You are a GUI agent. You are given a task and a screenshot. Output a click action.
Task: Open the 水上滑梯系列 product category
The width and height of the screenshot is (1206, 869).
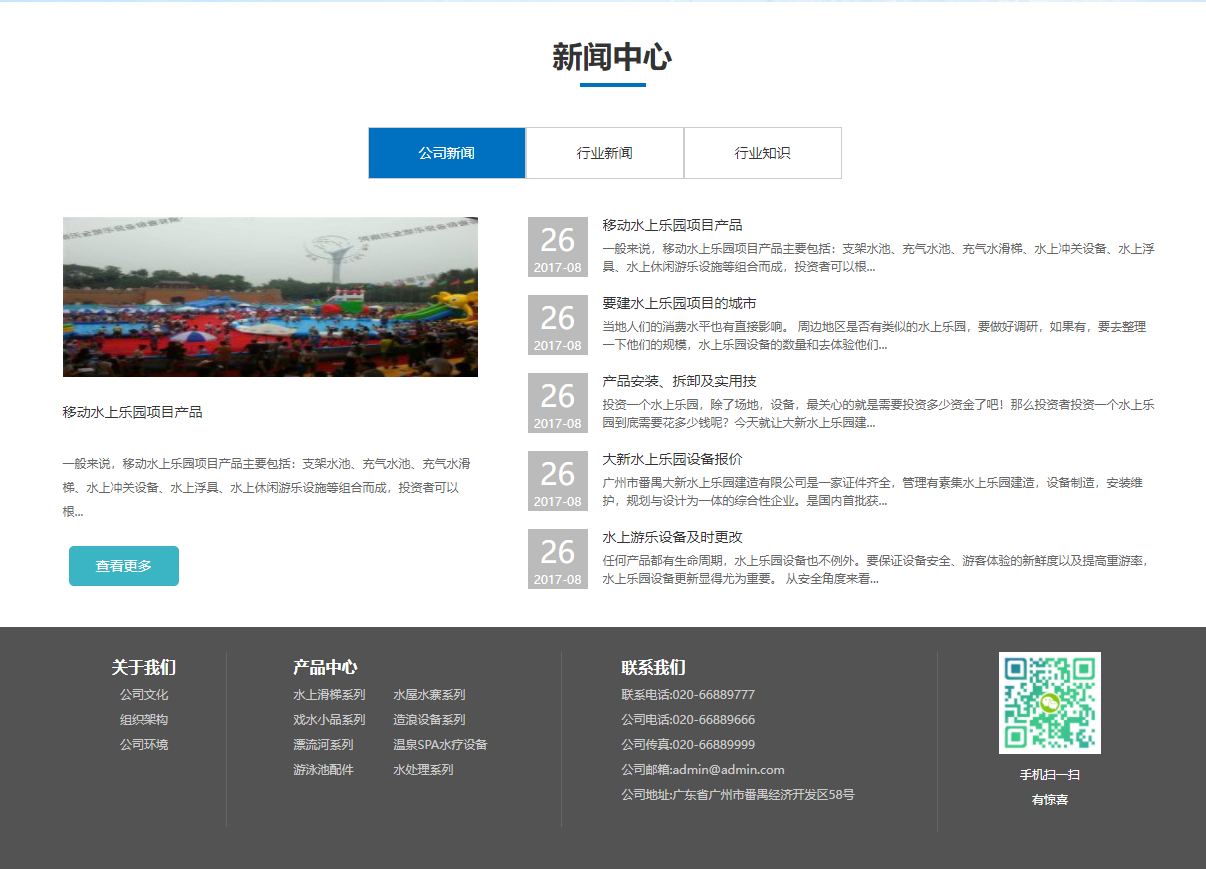pyautogui.click(x=329, y=695)
